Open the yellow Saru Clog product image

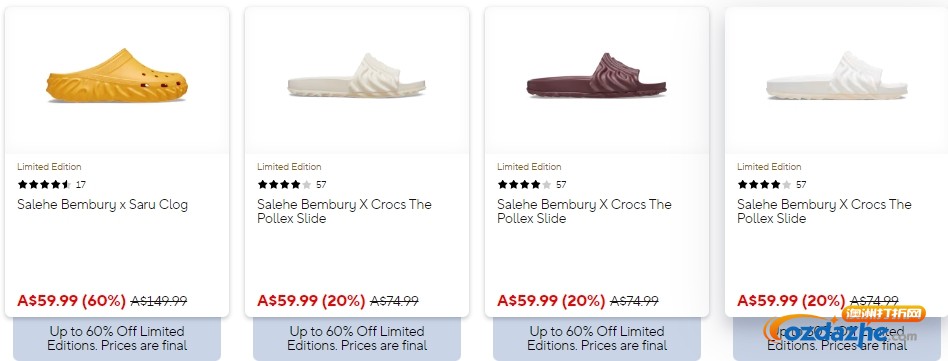[x=117, y=76]
